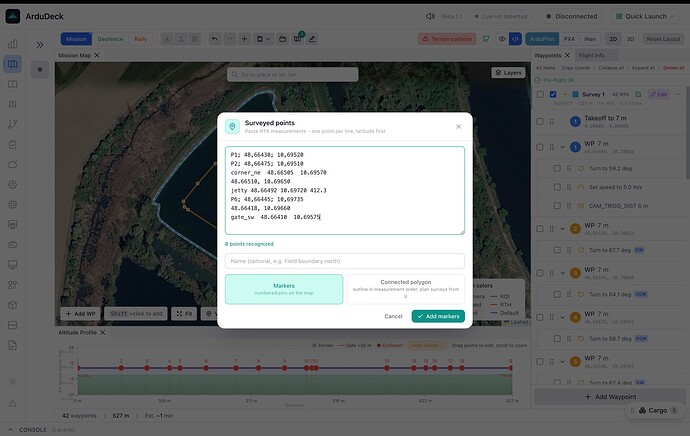Click the green tree terrain icon
This screenshot has height=436, width=690.
pyautogui.click(x=486, y=39)
